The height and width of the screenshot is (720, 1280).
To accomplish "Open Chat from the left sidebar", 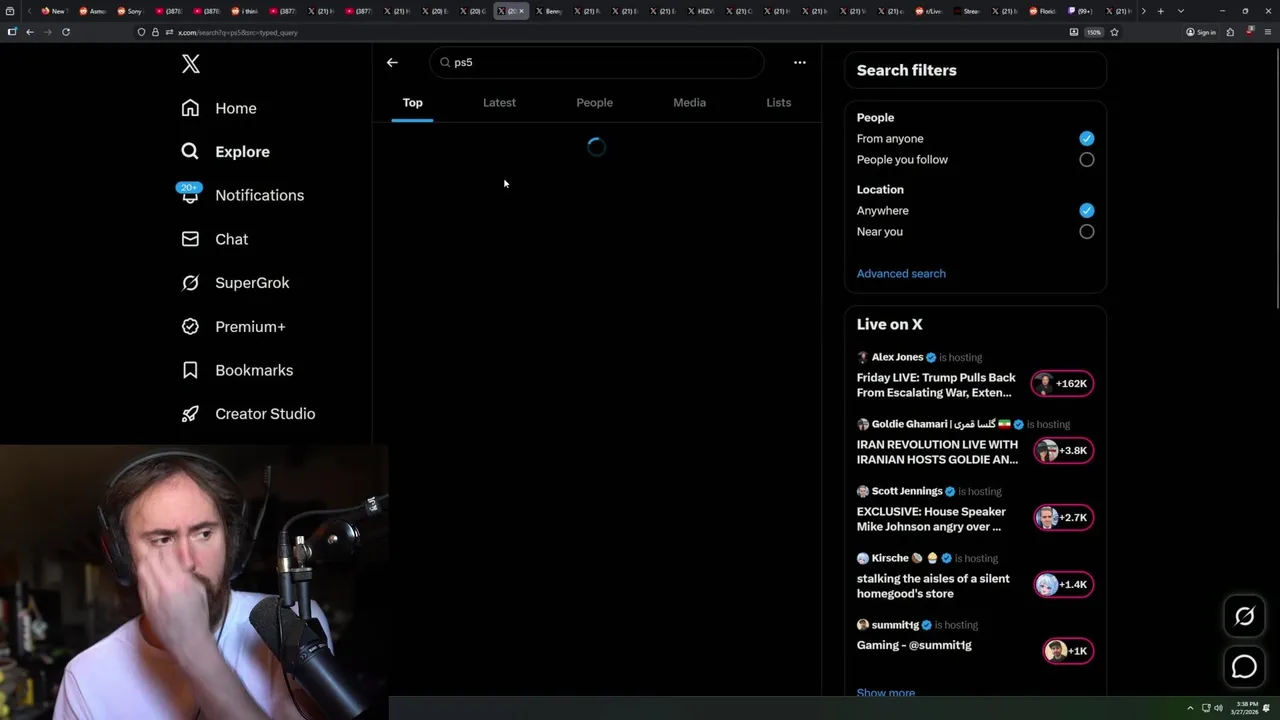I will tap(214, 239).
